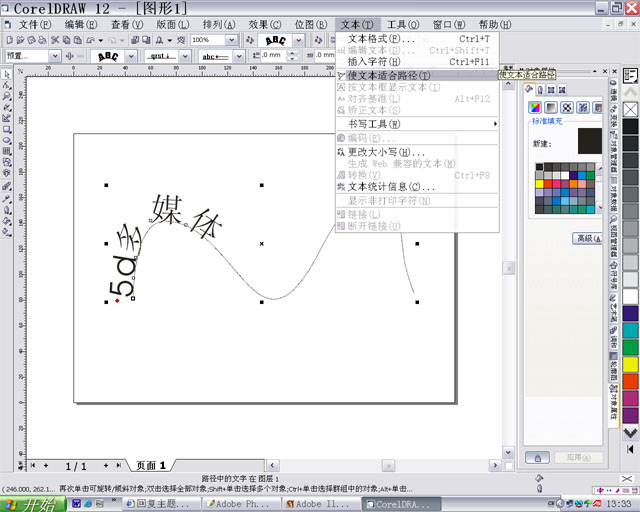
Task: Click the Undo arrow icon
Action: (x=91, y=40)
